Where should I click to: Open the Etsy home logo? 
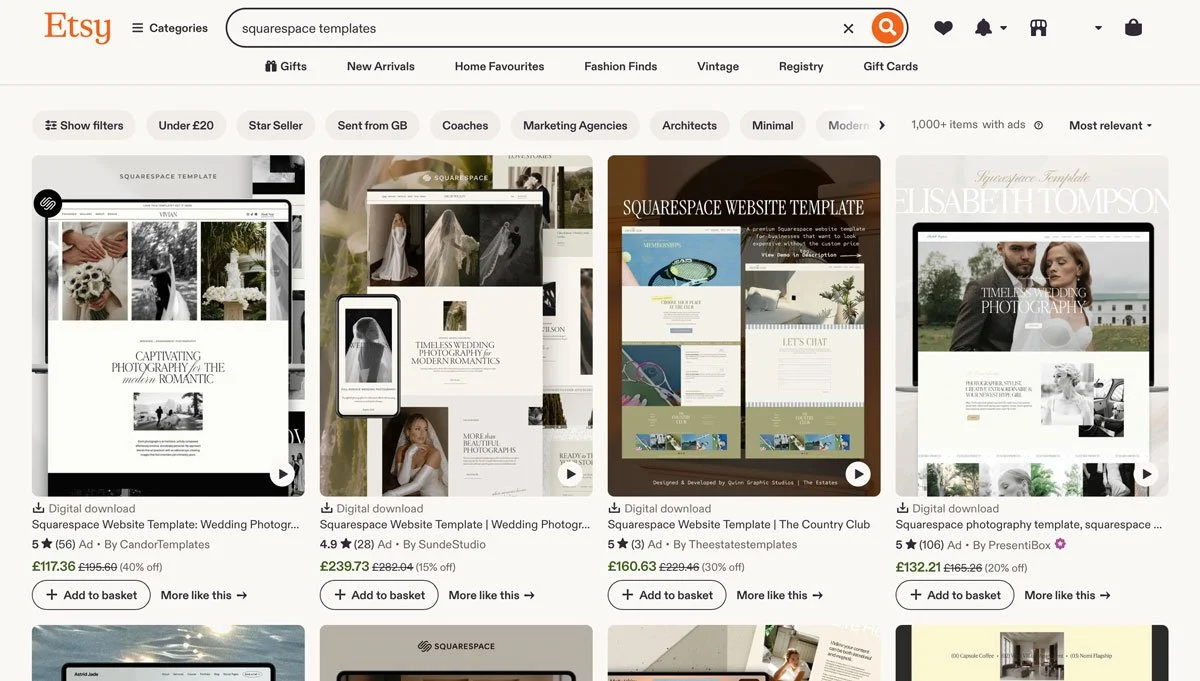77,27
